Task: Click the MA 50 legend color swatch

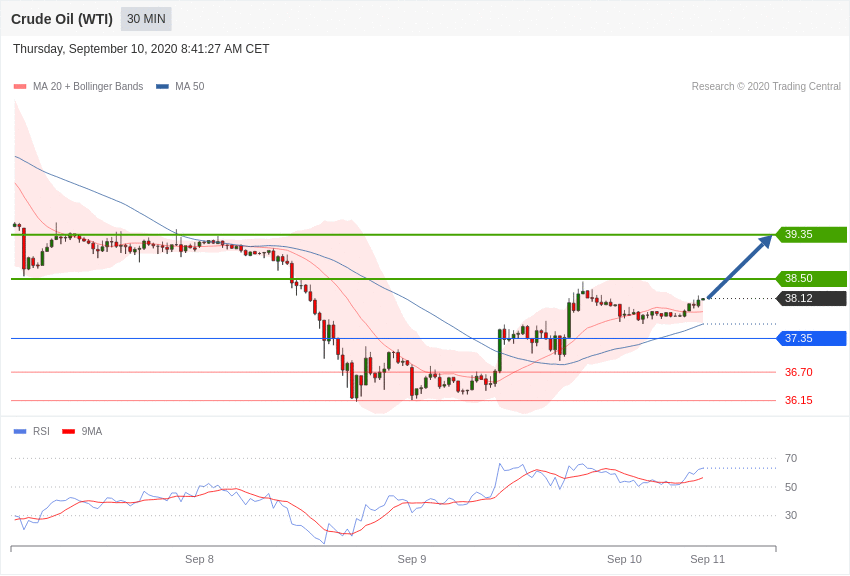Action: pos(162,86)
